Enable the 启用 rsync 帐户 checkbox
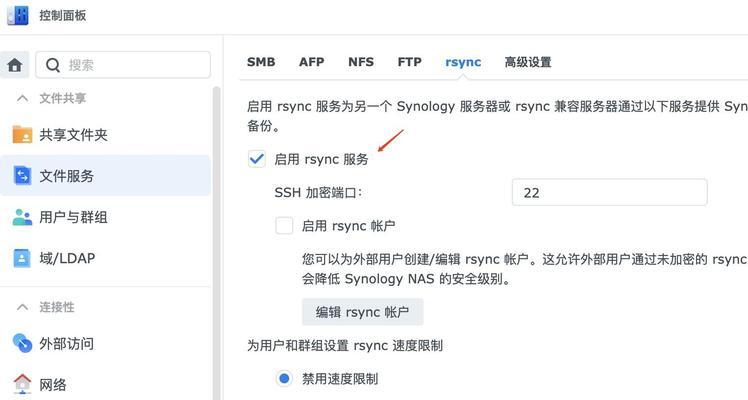The height and width of the screenshot is (400, 748). click(x=284, y=226)
